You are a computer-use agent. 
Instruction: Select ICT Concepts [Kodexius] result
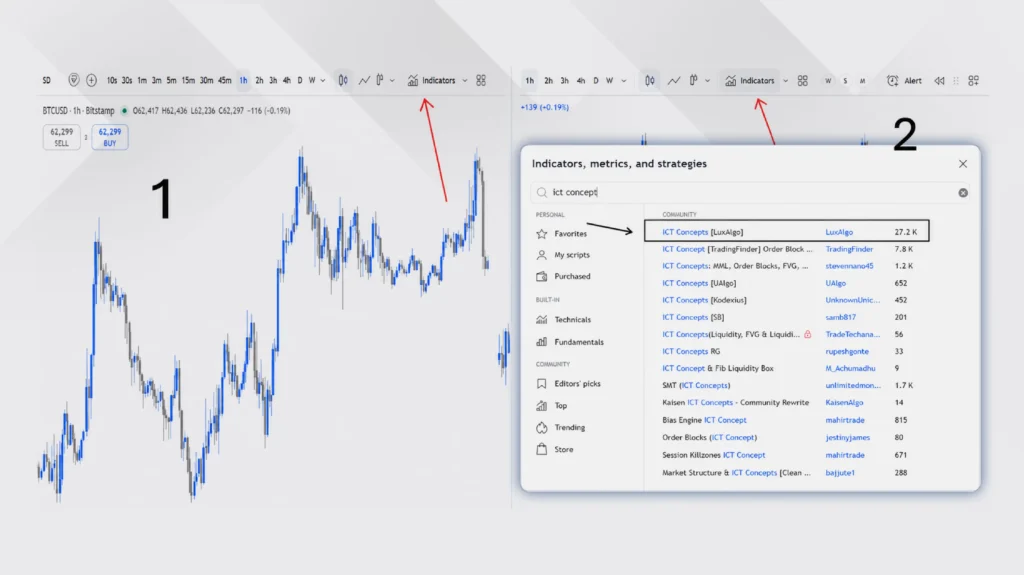[x=704, y=300]
